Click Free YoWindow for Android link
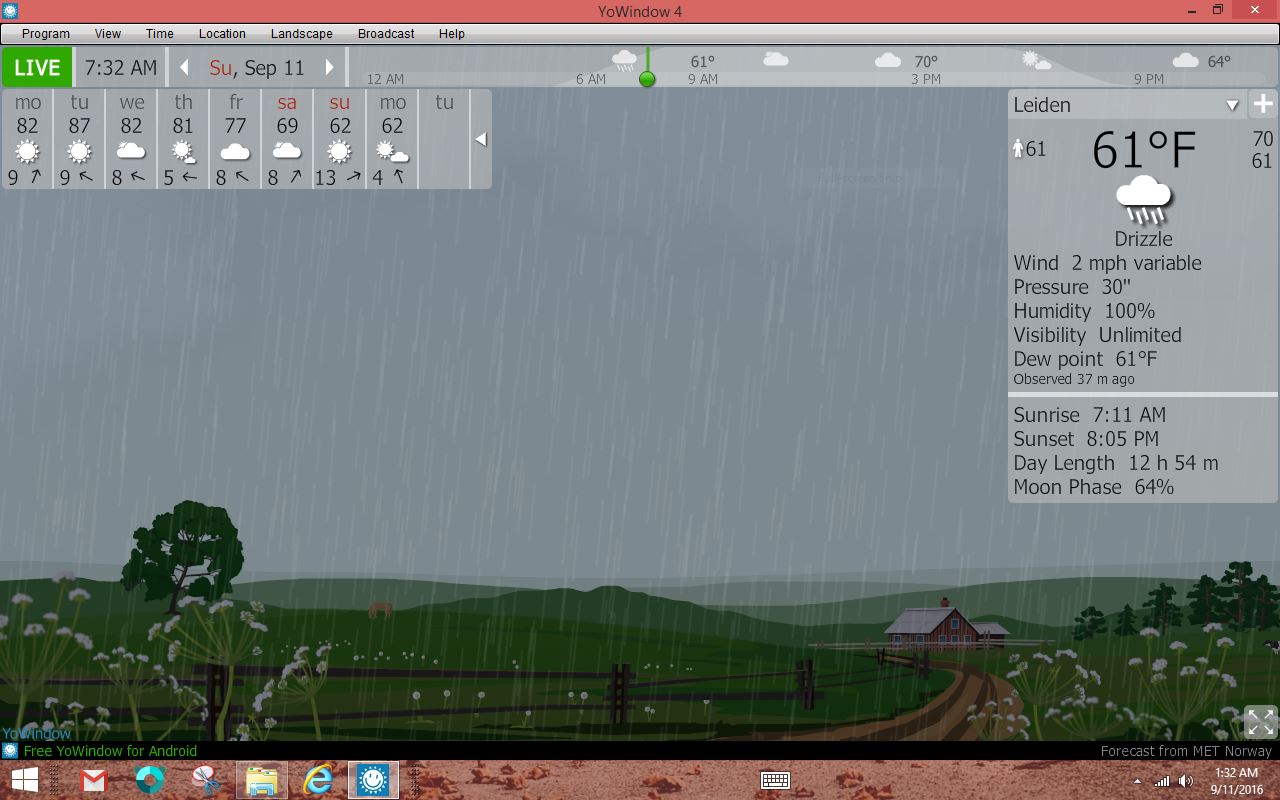1280x800 pixels. click(x=110, y=751)
